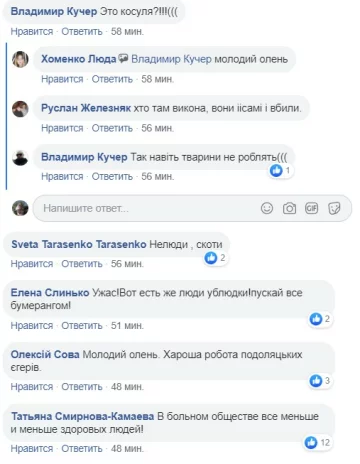This screenshot has width=360, height=464.
Task: Open Руслан Железняк's avatar picture
Action: 20,109
